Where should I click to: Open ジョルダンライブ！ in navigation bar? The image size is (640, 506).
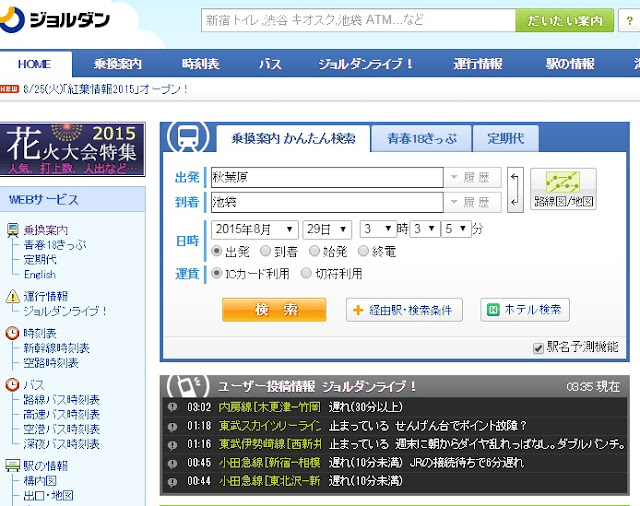coord(366,64)
